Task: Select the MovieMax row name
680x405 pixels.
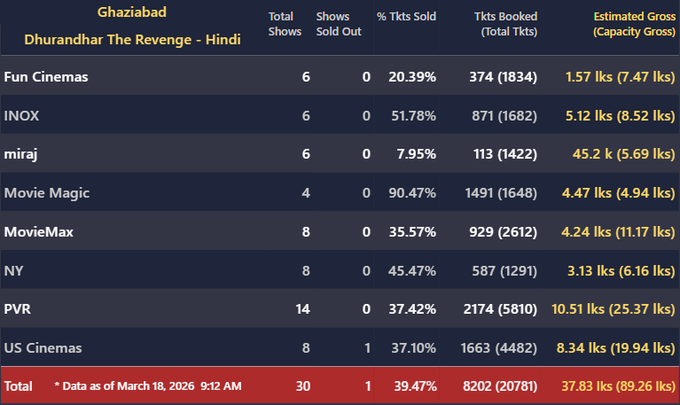Action: pos(39,232)
